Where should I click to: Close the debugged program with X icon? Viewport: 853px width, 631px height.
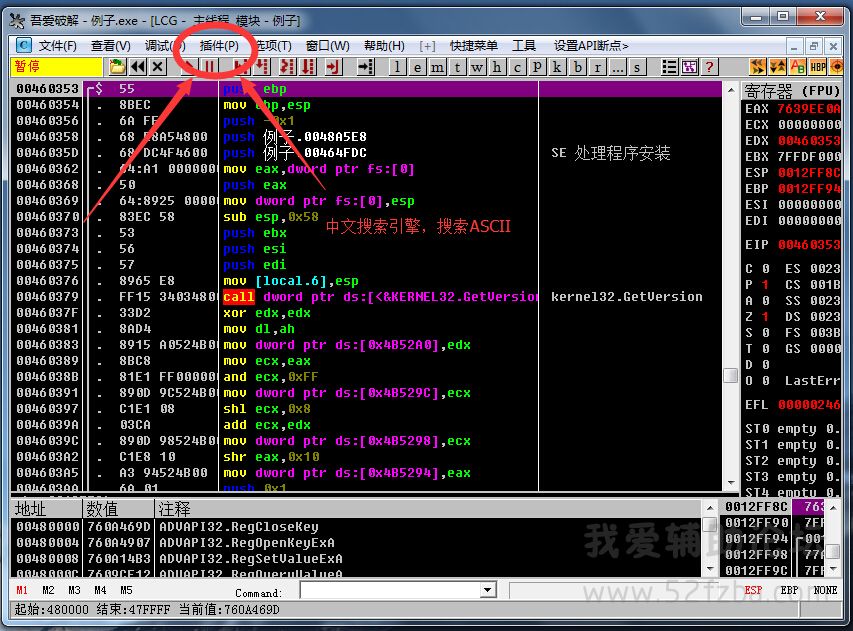pyautogui.click(x=158, y=67)
